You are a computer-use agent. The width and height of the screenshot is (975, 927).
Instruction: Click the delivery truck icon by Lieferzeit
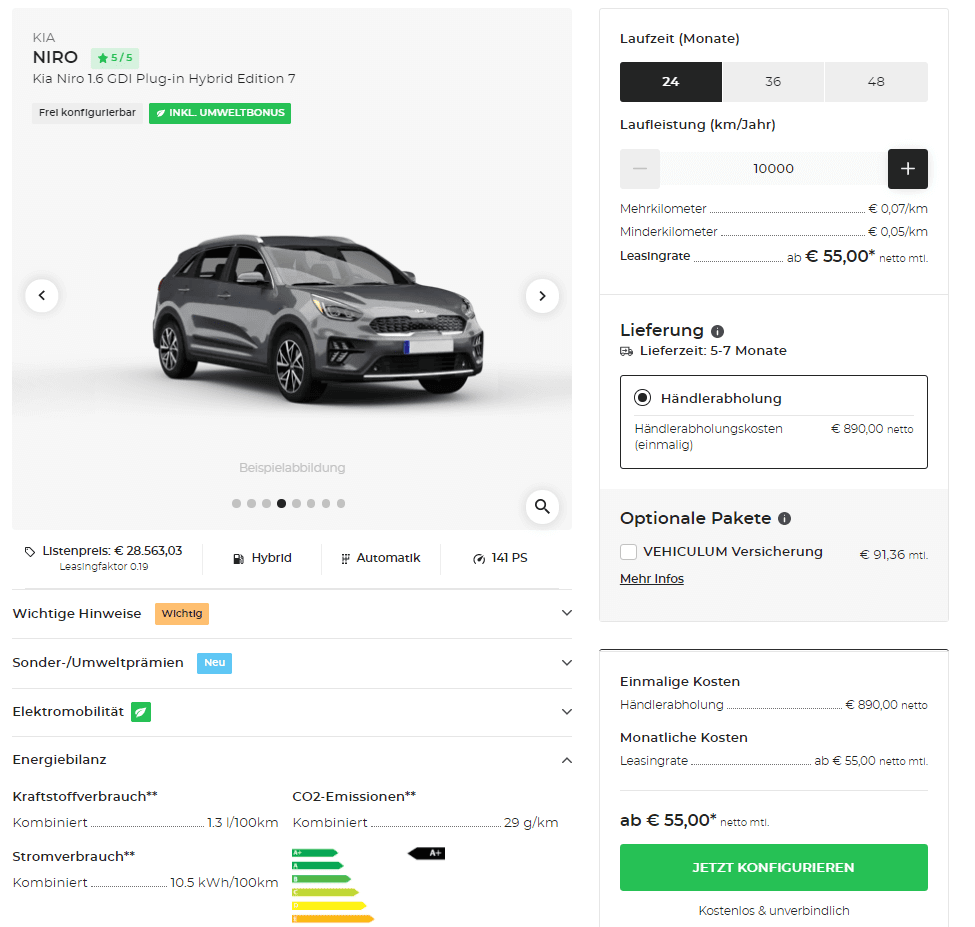click(626, 351)
